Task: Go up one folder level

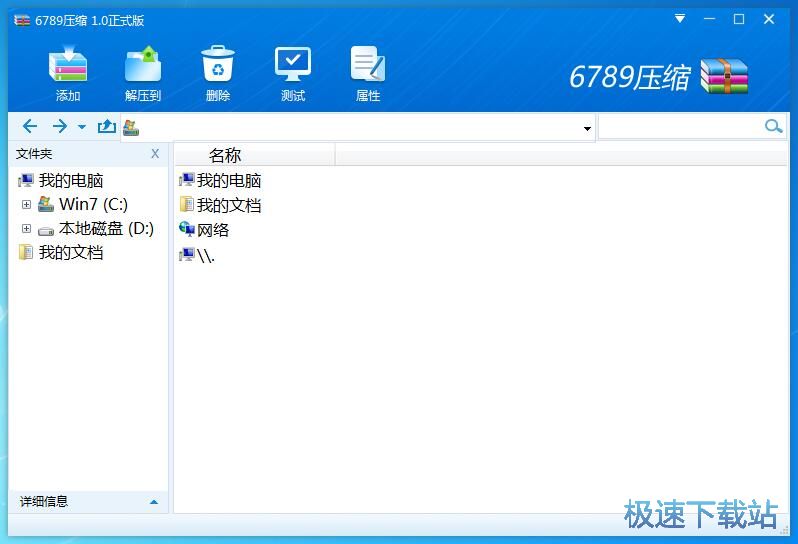Action: click(106, 126)
